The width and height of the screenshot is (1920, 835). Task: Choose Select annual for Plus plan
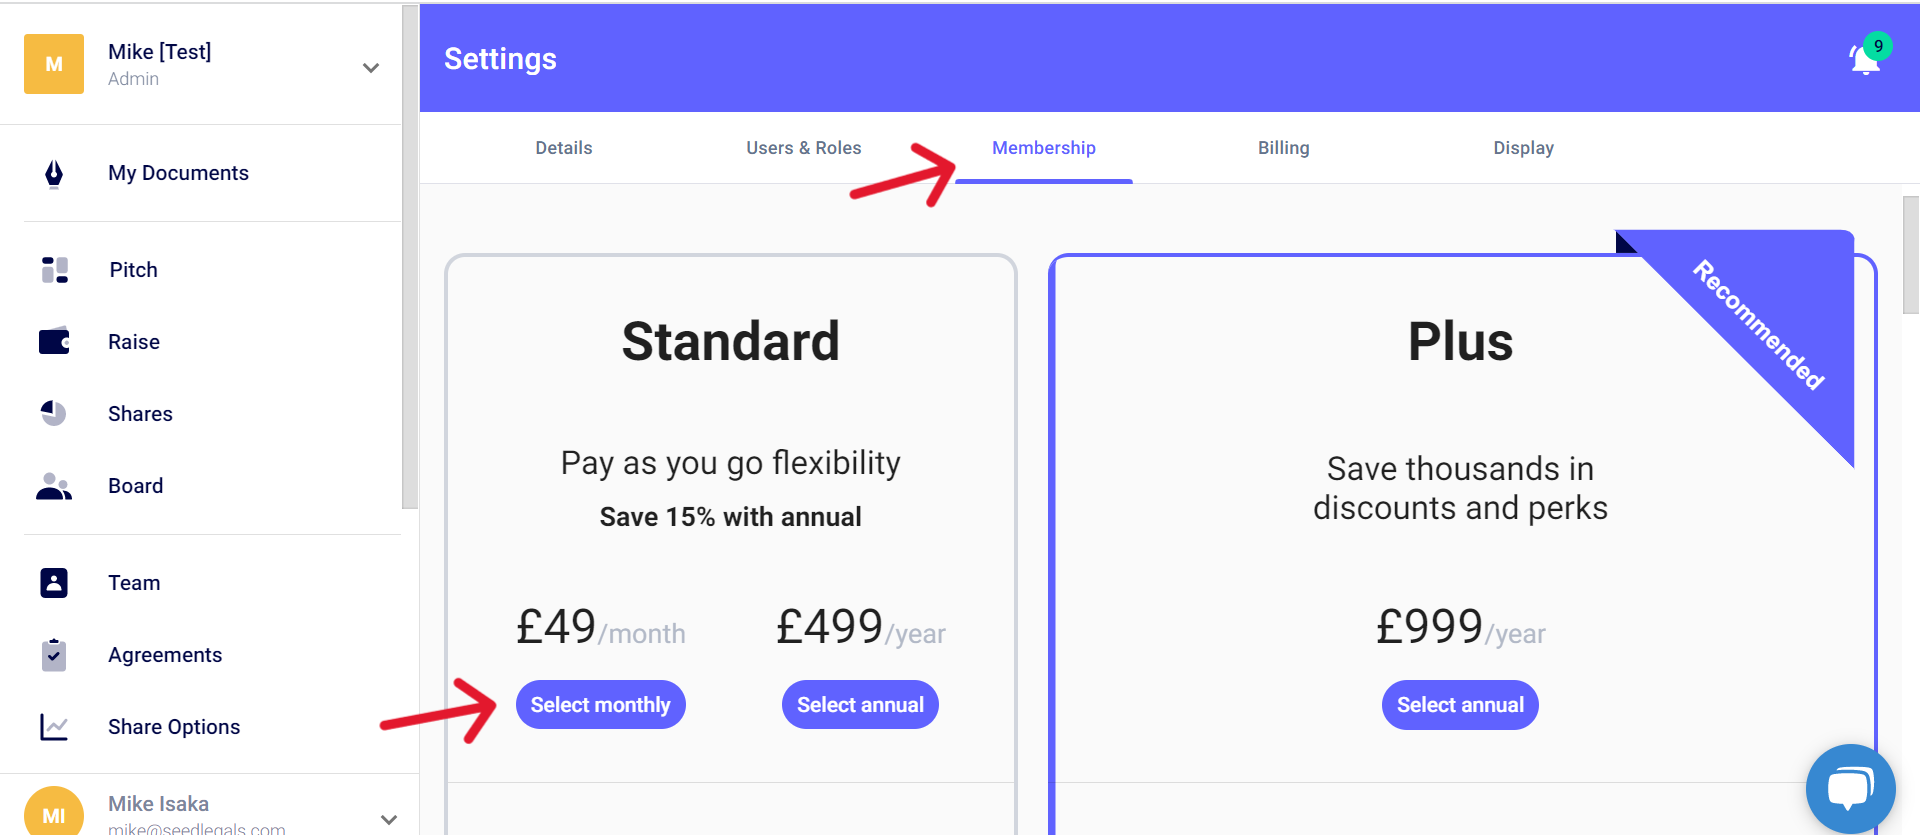click(x=1461, y=705)
